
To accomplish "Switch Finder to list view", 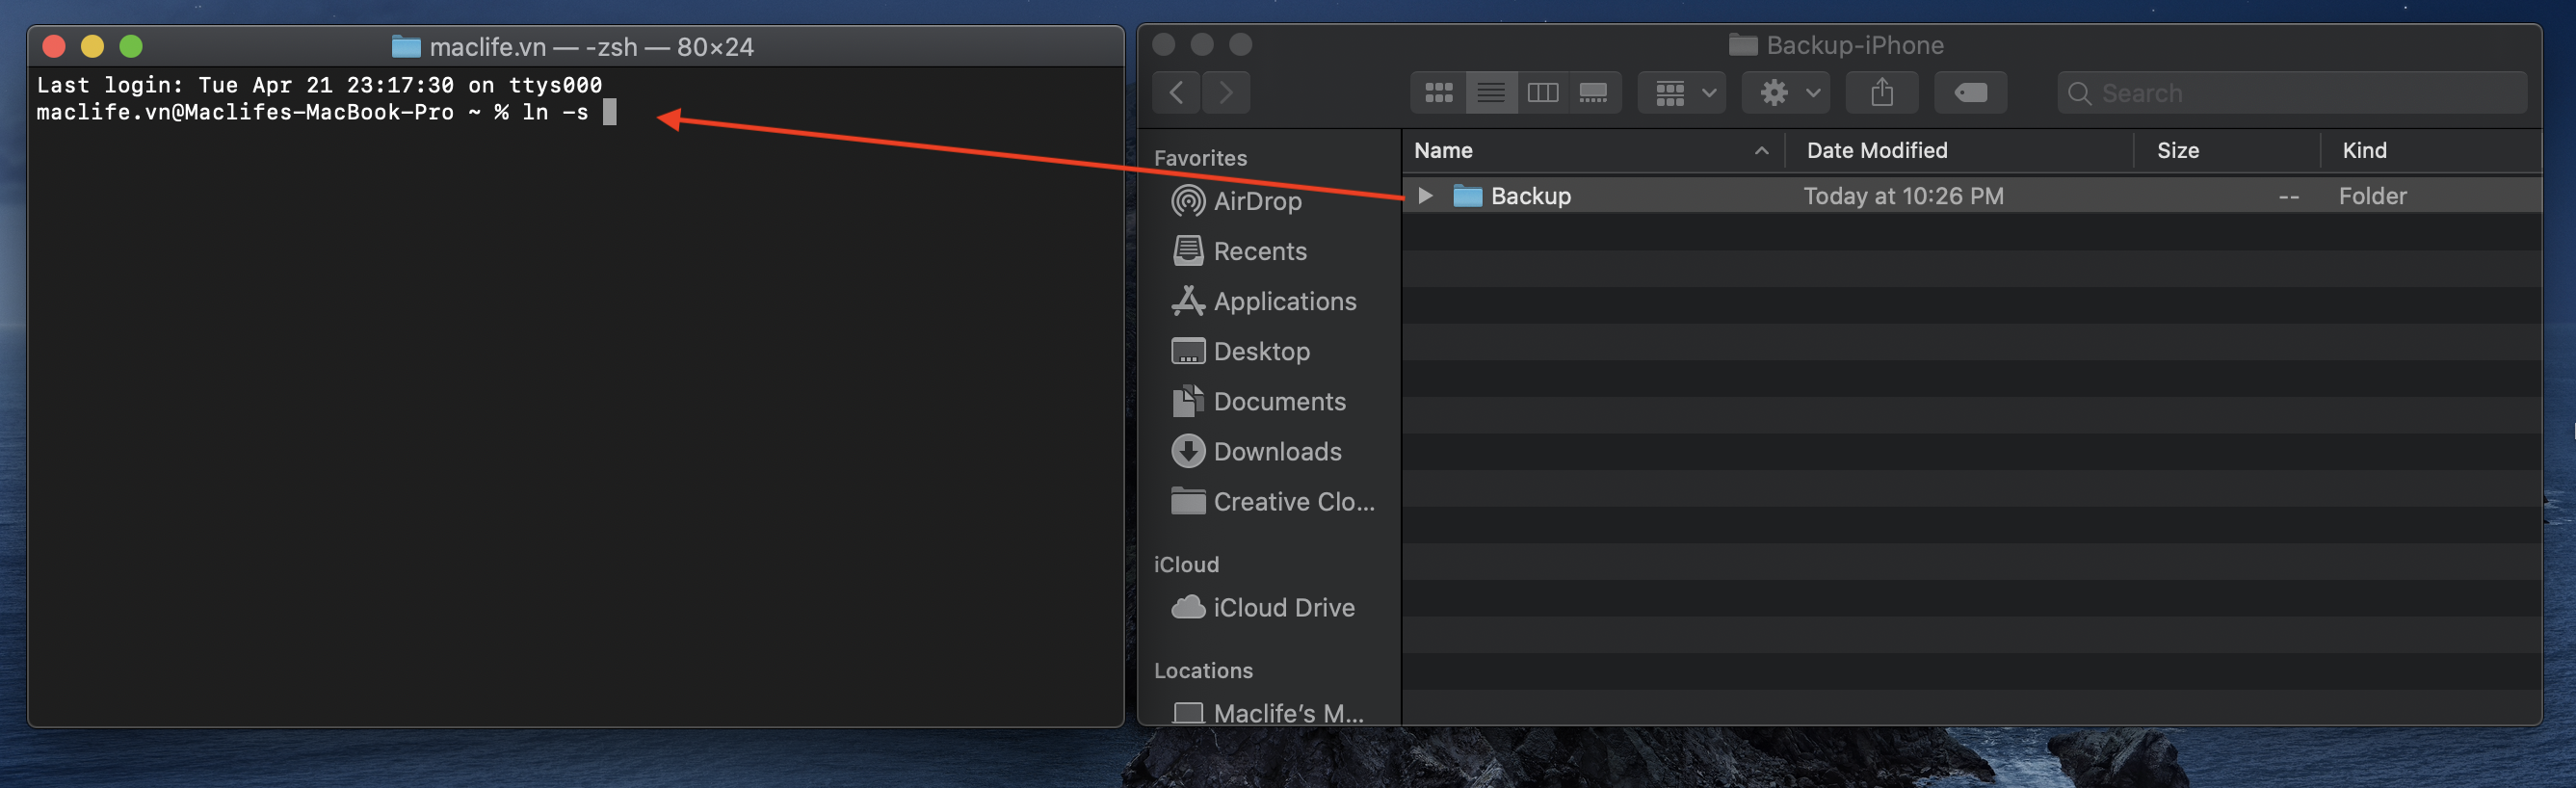I will click(1490, 93).
